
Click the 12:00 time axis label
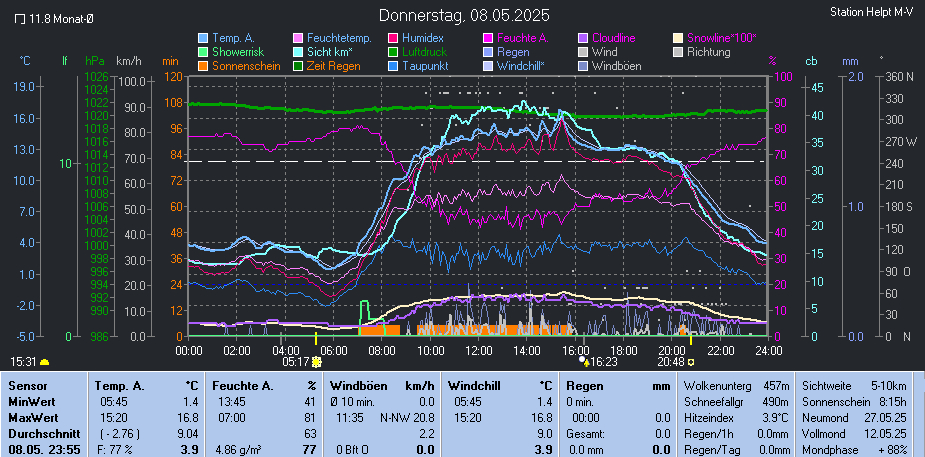[478, 350]
